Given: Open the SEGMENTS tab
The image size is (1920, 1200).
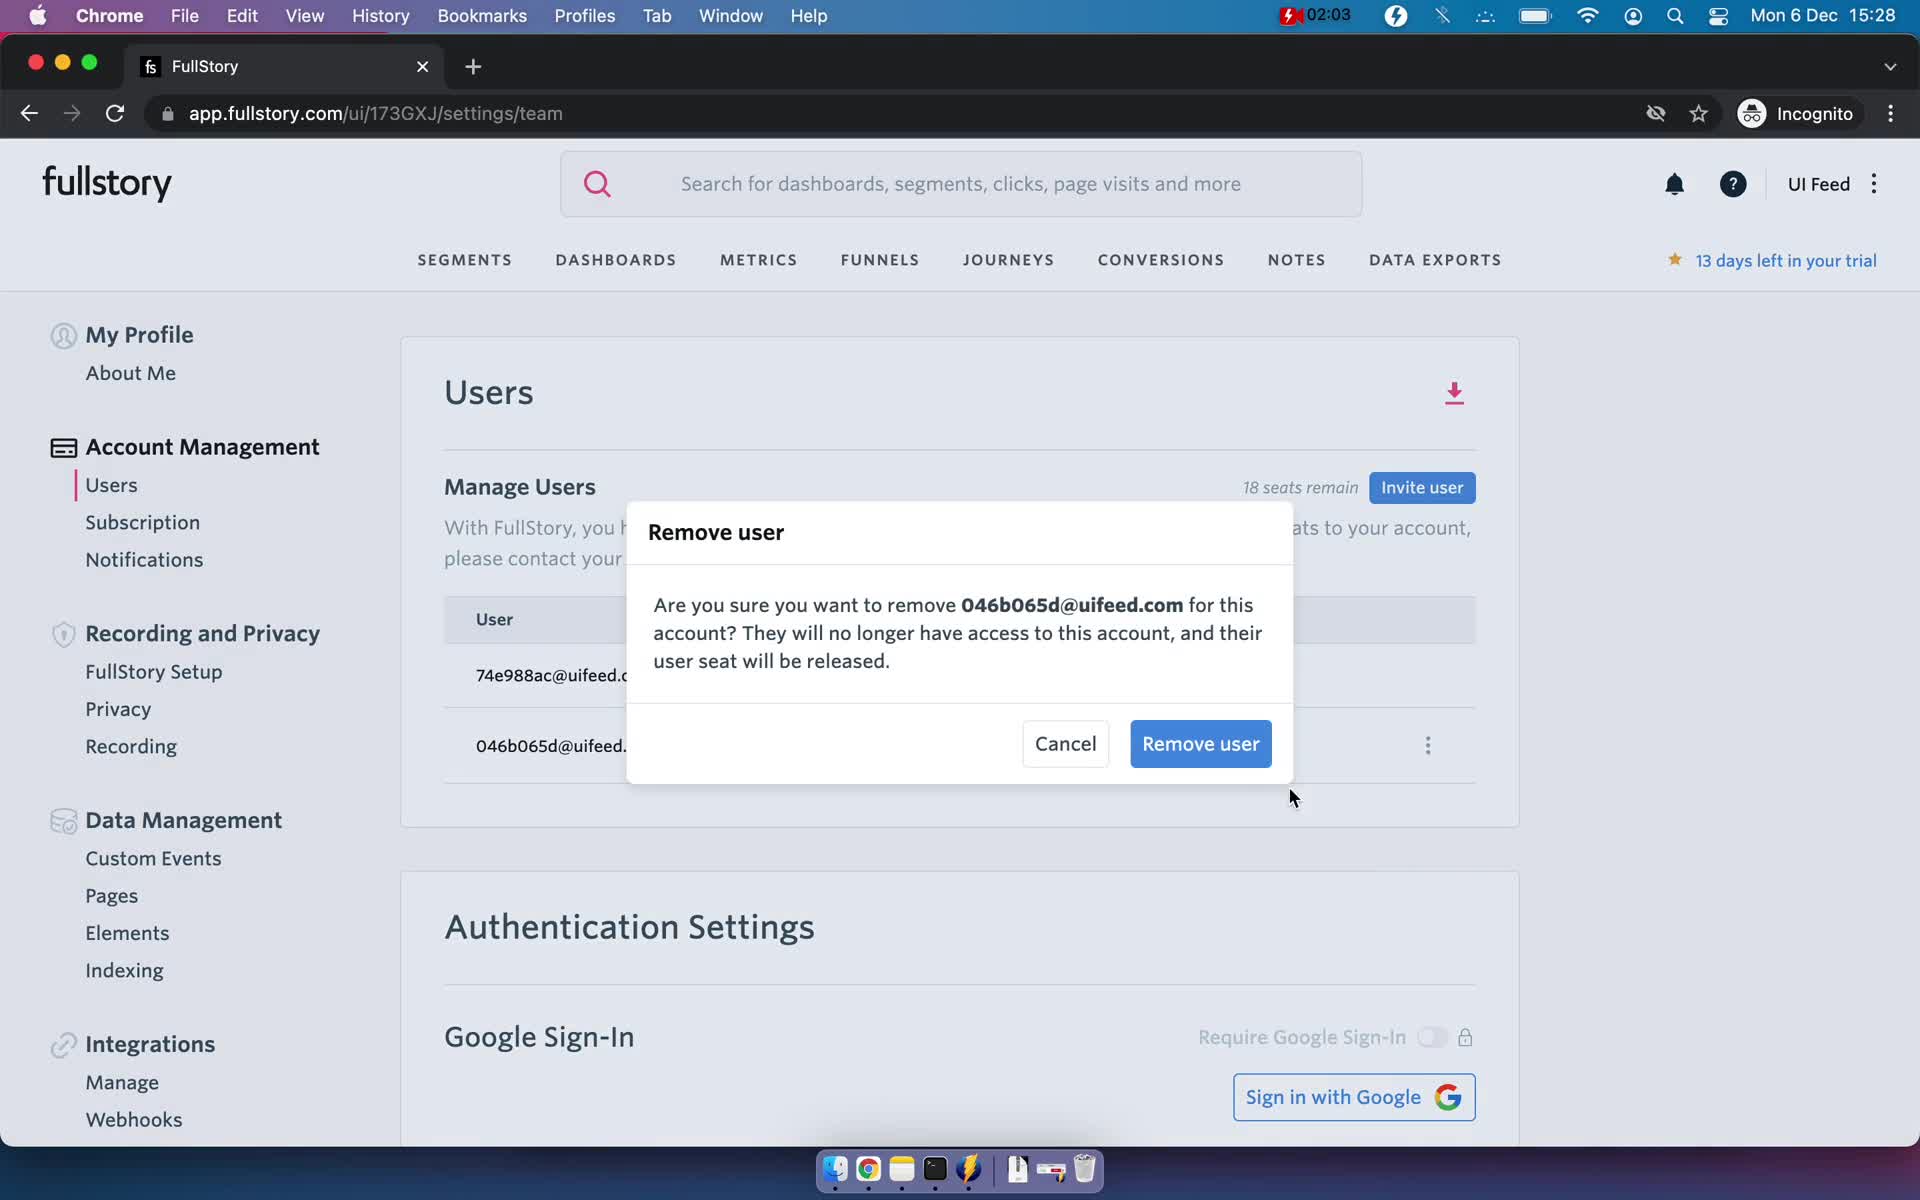Looking at the screenshot, I should point(464,260).
